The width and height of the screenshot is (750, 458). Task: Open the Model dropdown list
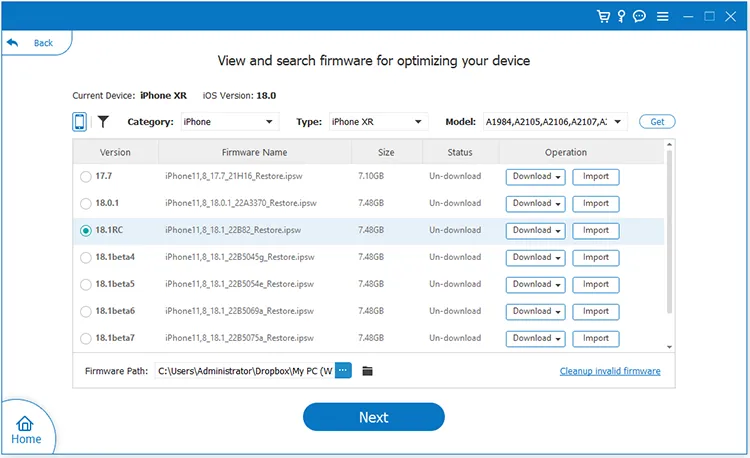[554, 122]
